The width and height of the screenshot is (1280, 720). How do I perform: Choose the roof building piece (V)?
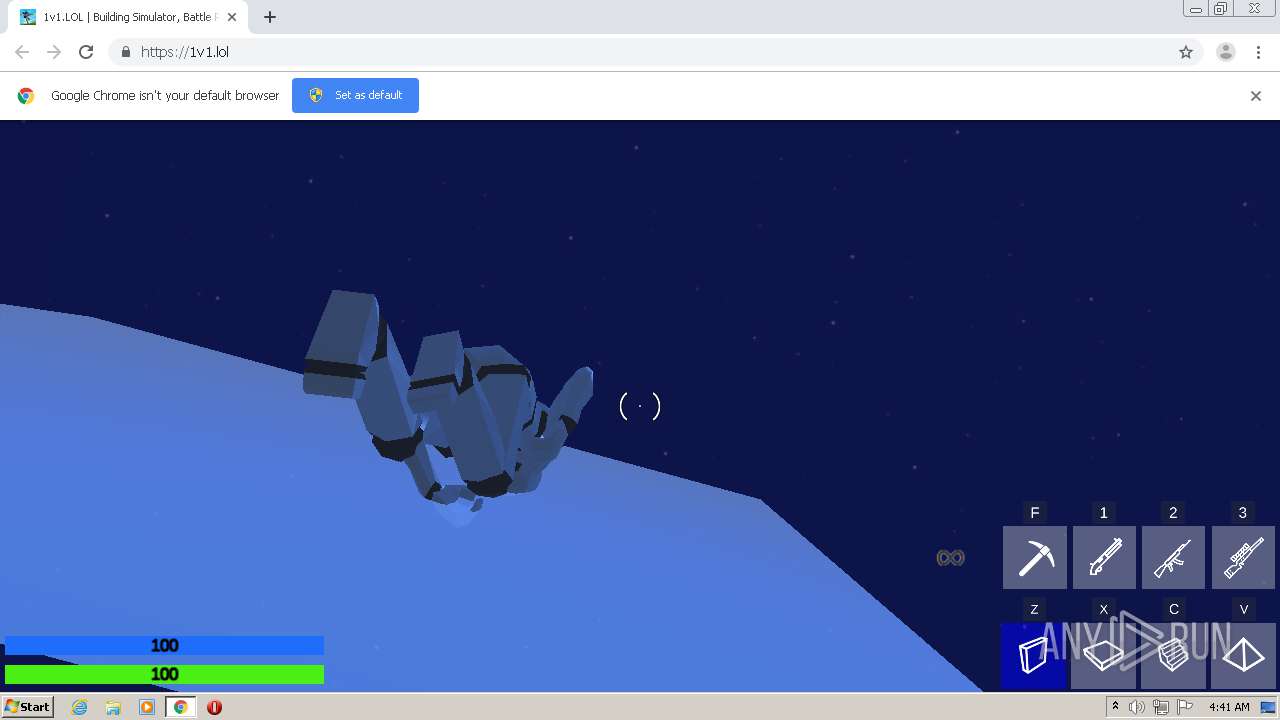pos(1243,656)
